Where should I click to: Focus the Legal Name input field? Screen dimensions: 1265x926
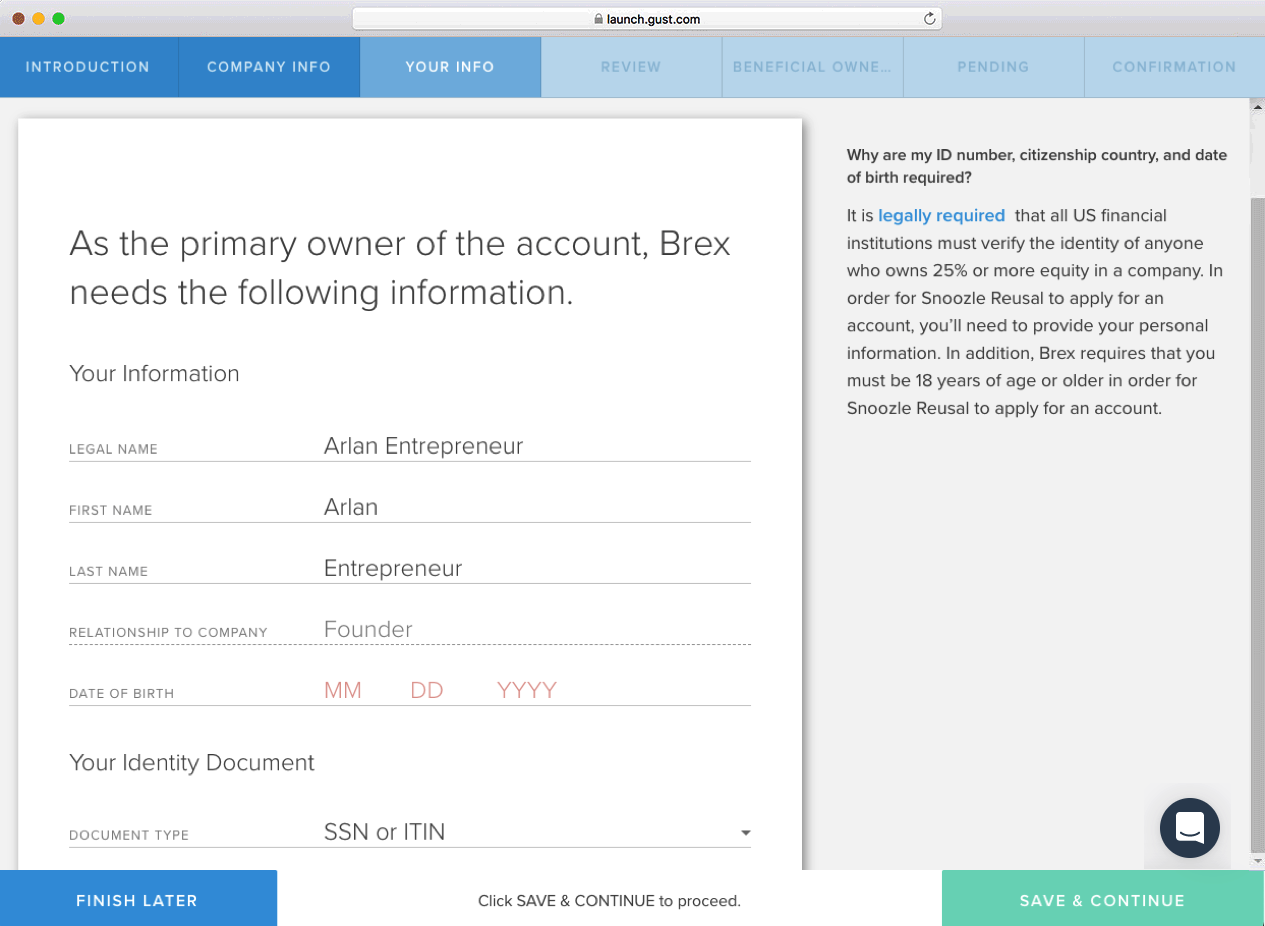[x=535, y=446]
